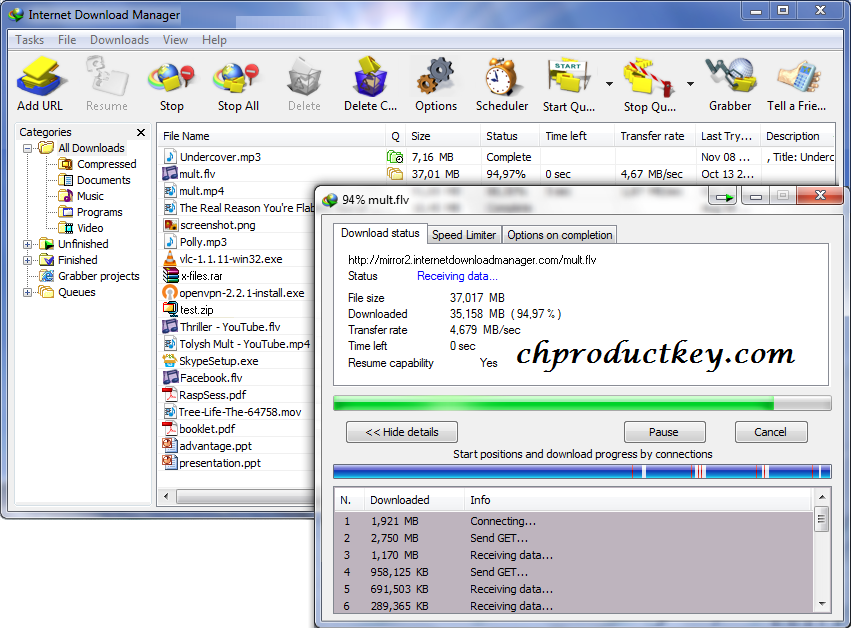Screen dimensions: 851x628
Task: Open the Tasks menu
Action: coord(29,40)
